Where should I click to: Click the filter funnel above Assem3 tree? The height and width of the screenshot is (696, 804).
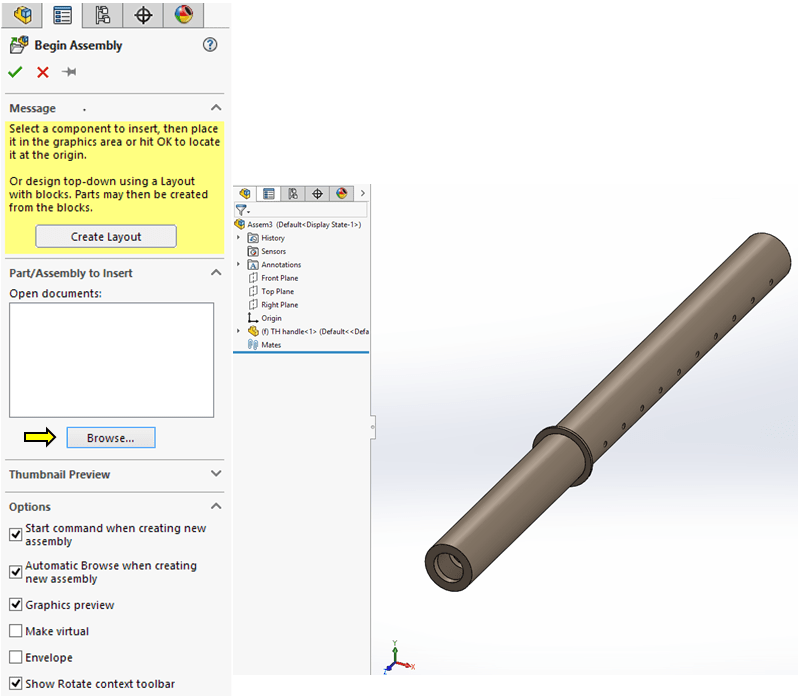pyautogui.click(x=241, y=210)
